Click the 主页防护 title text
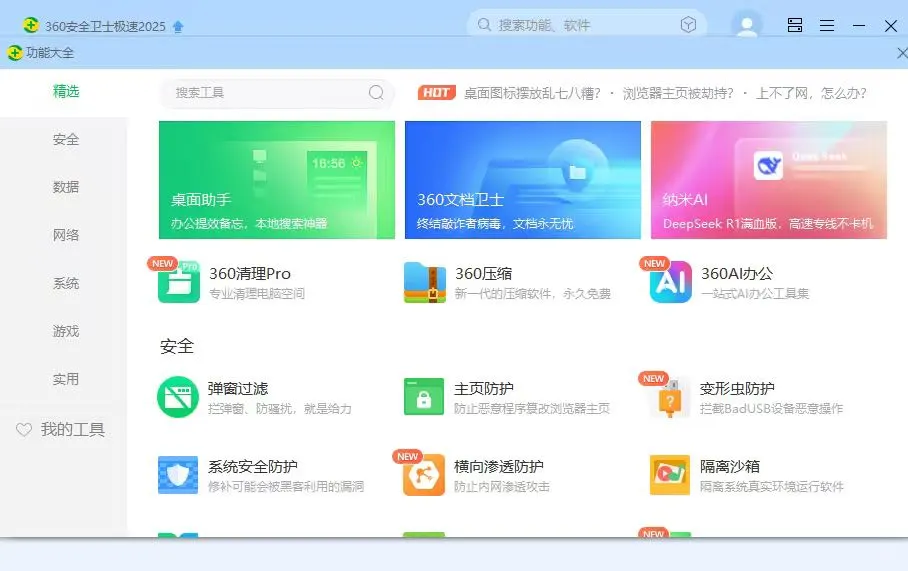Screen dimensions: 908x571 point(484,389)
